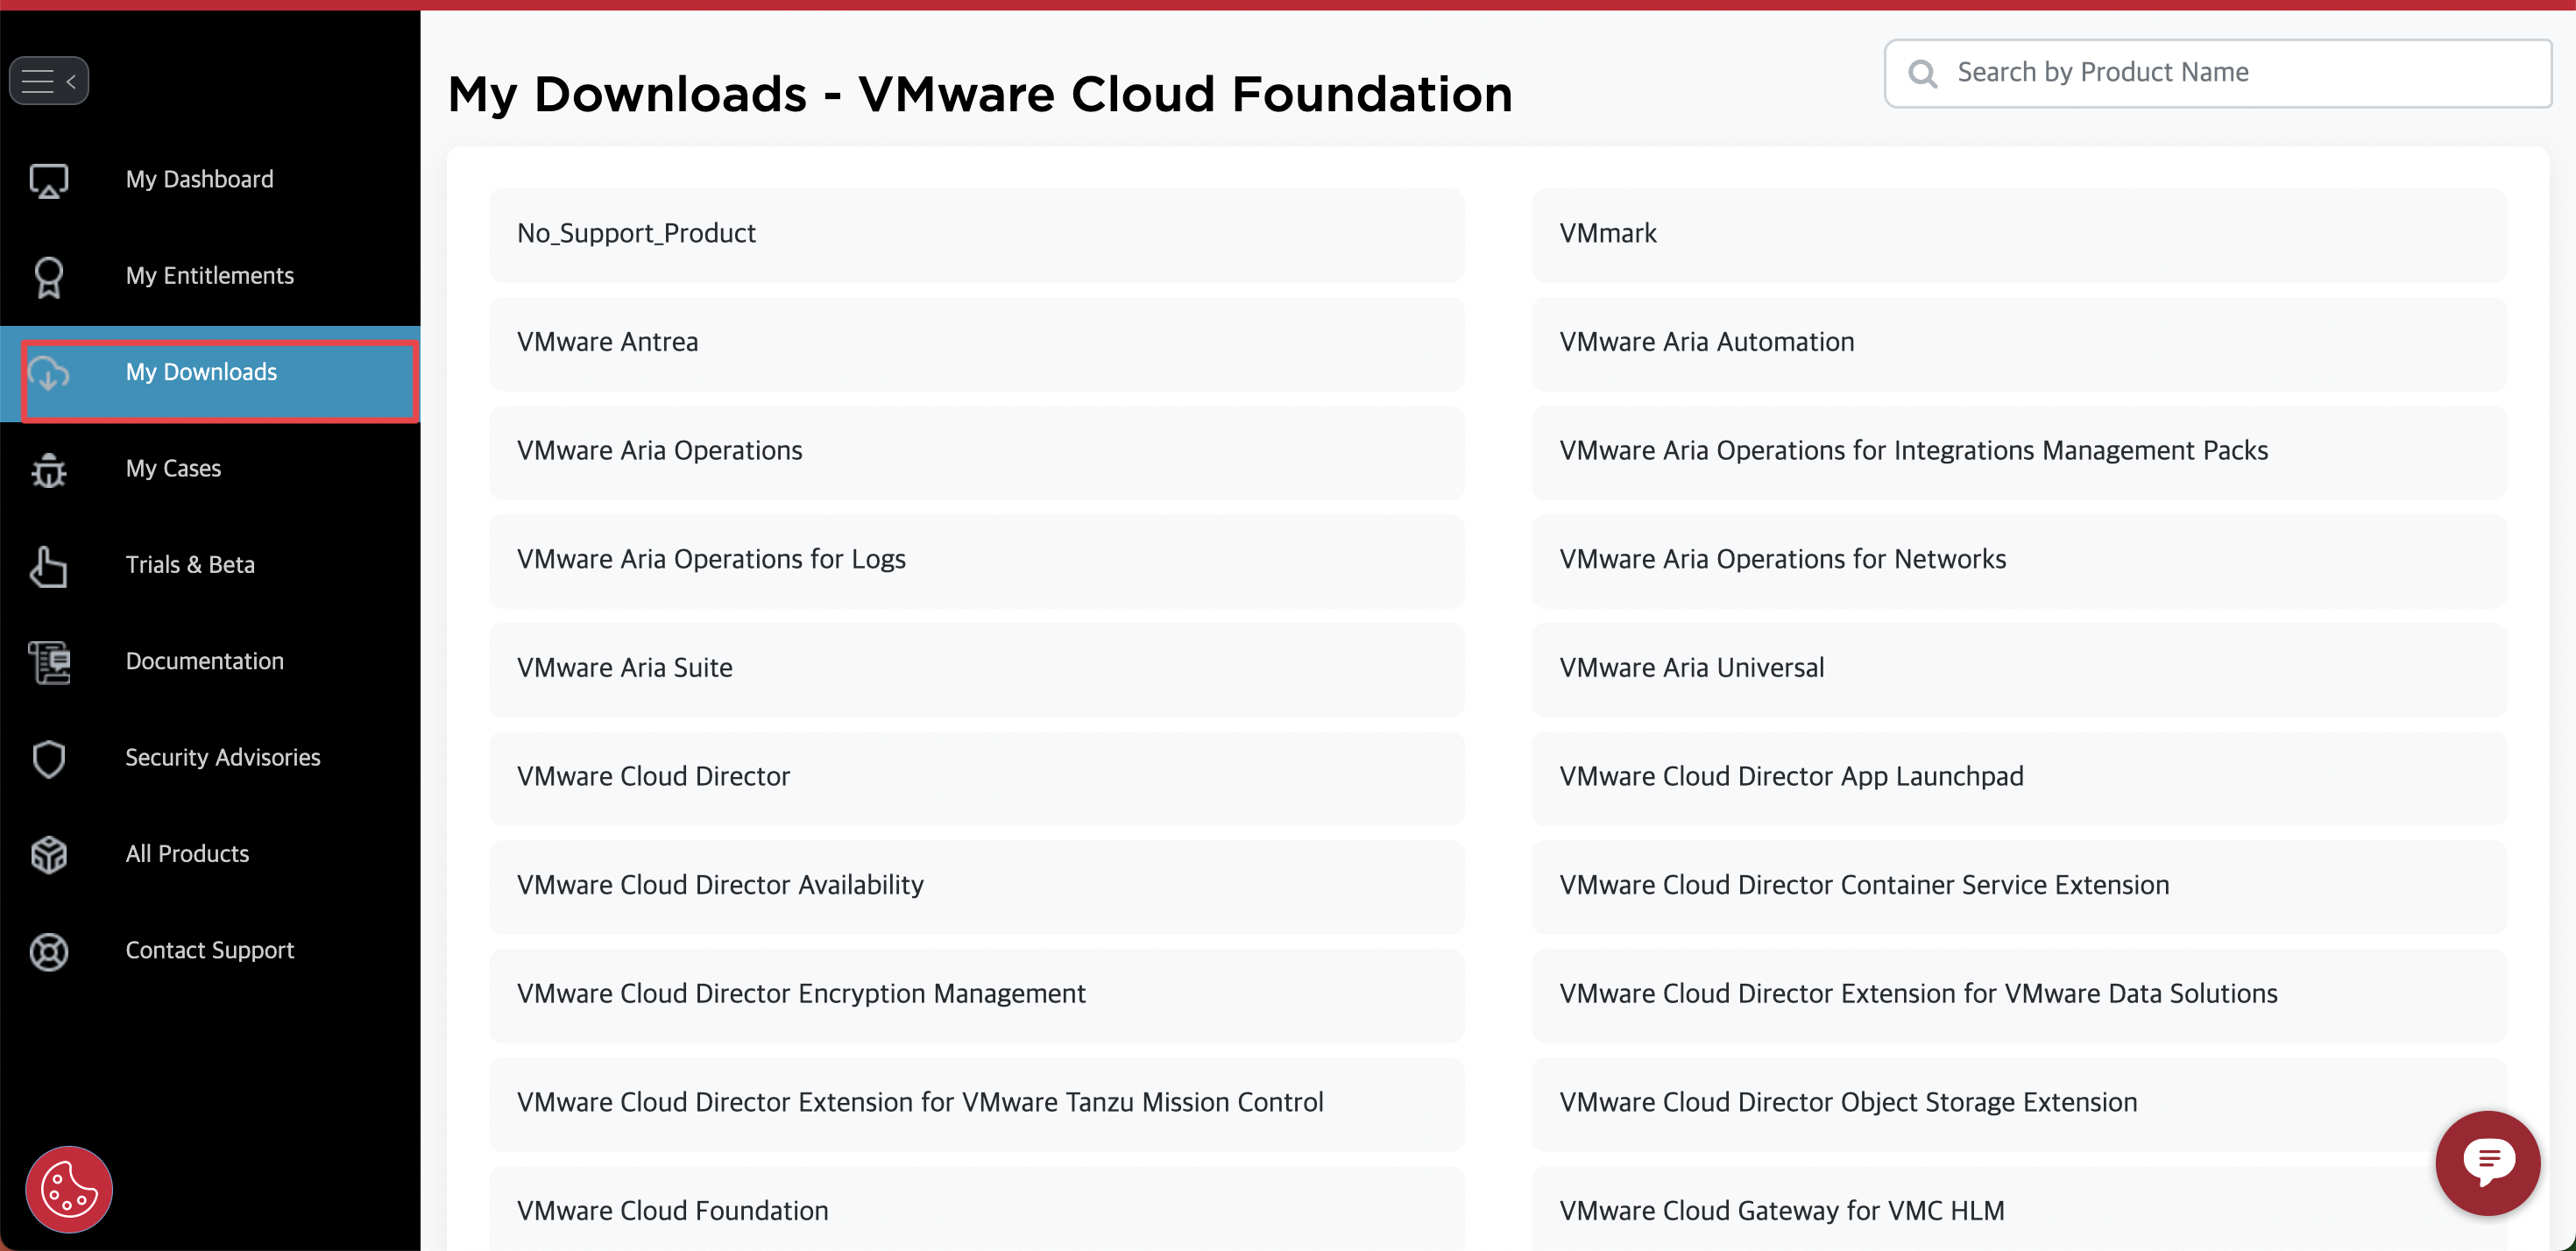Choose VMware Aria Suite
The width and height of the screenshot is (2576, 1251).
point(976,669)
